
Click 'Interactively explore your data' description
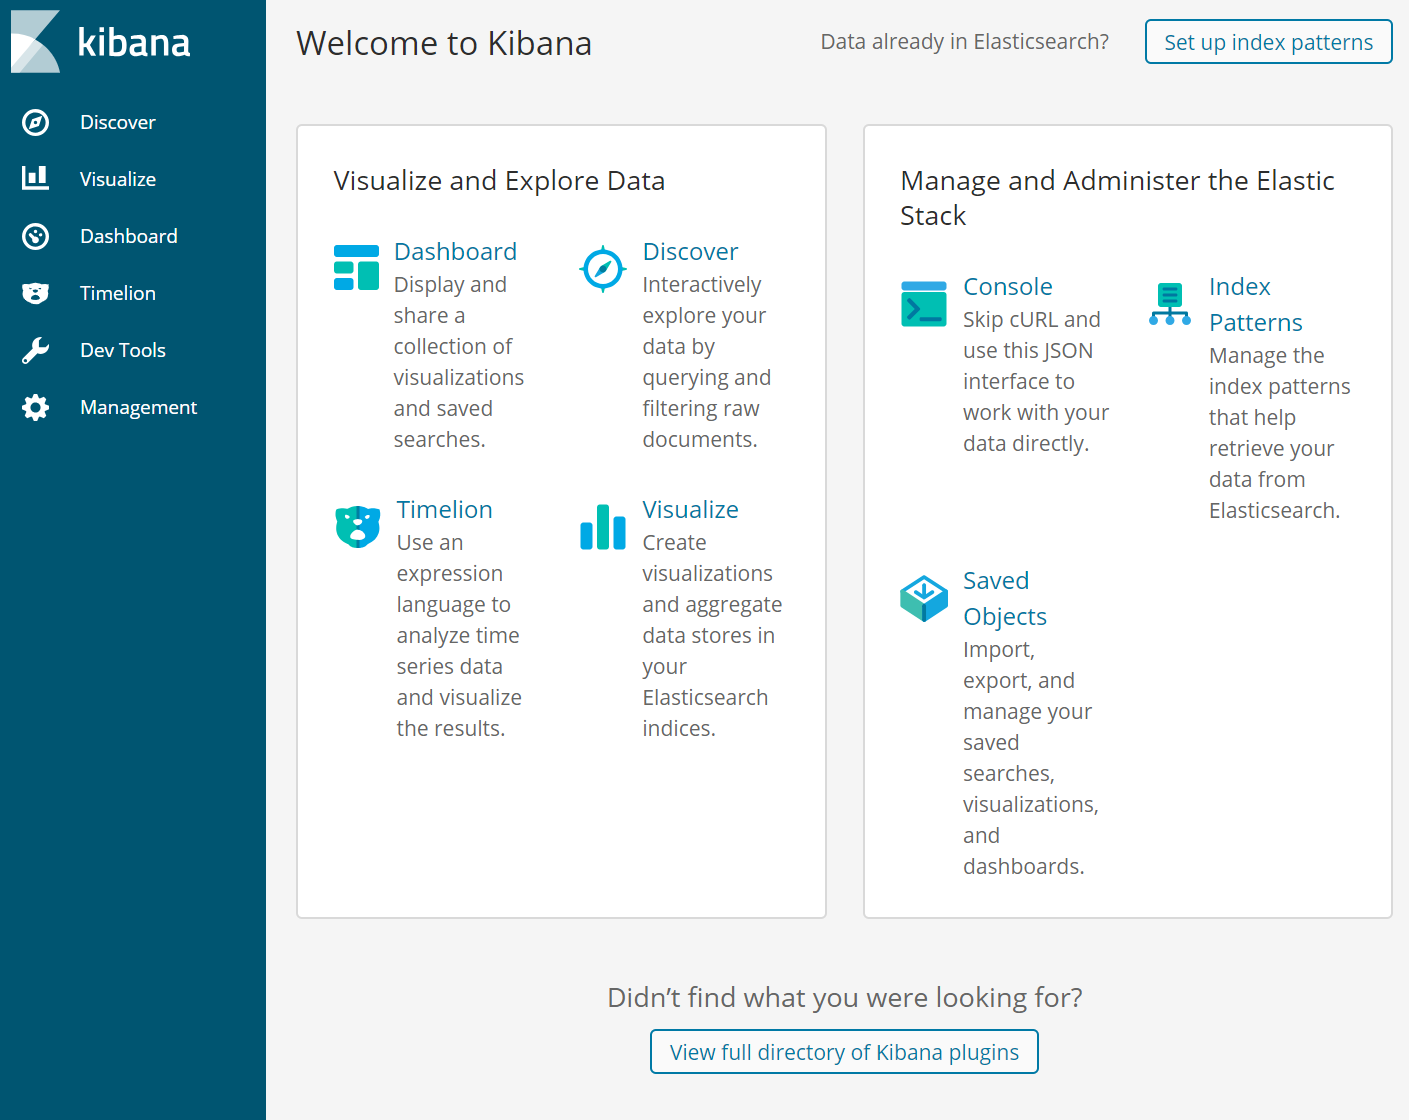707,363
